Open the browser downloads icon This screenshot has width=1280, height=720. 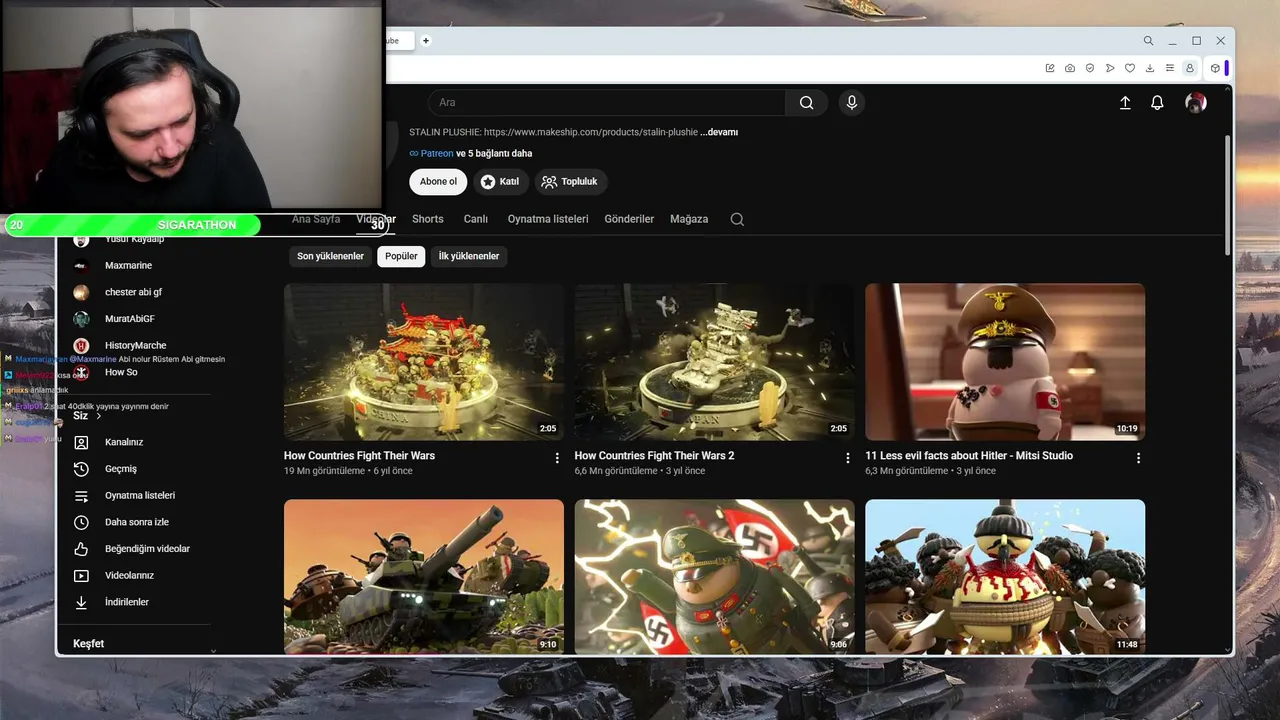coord(1150,68)
